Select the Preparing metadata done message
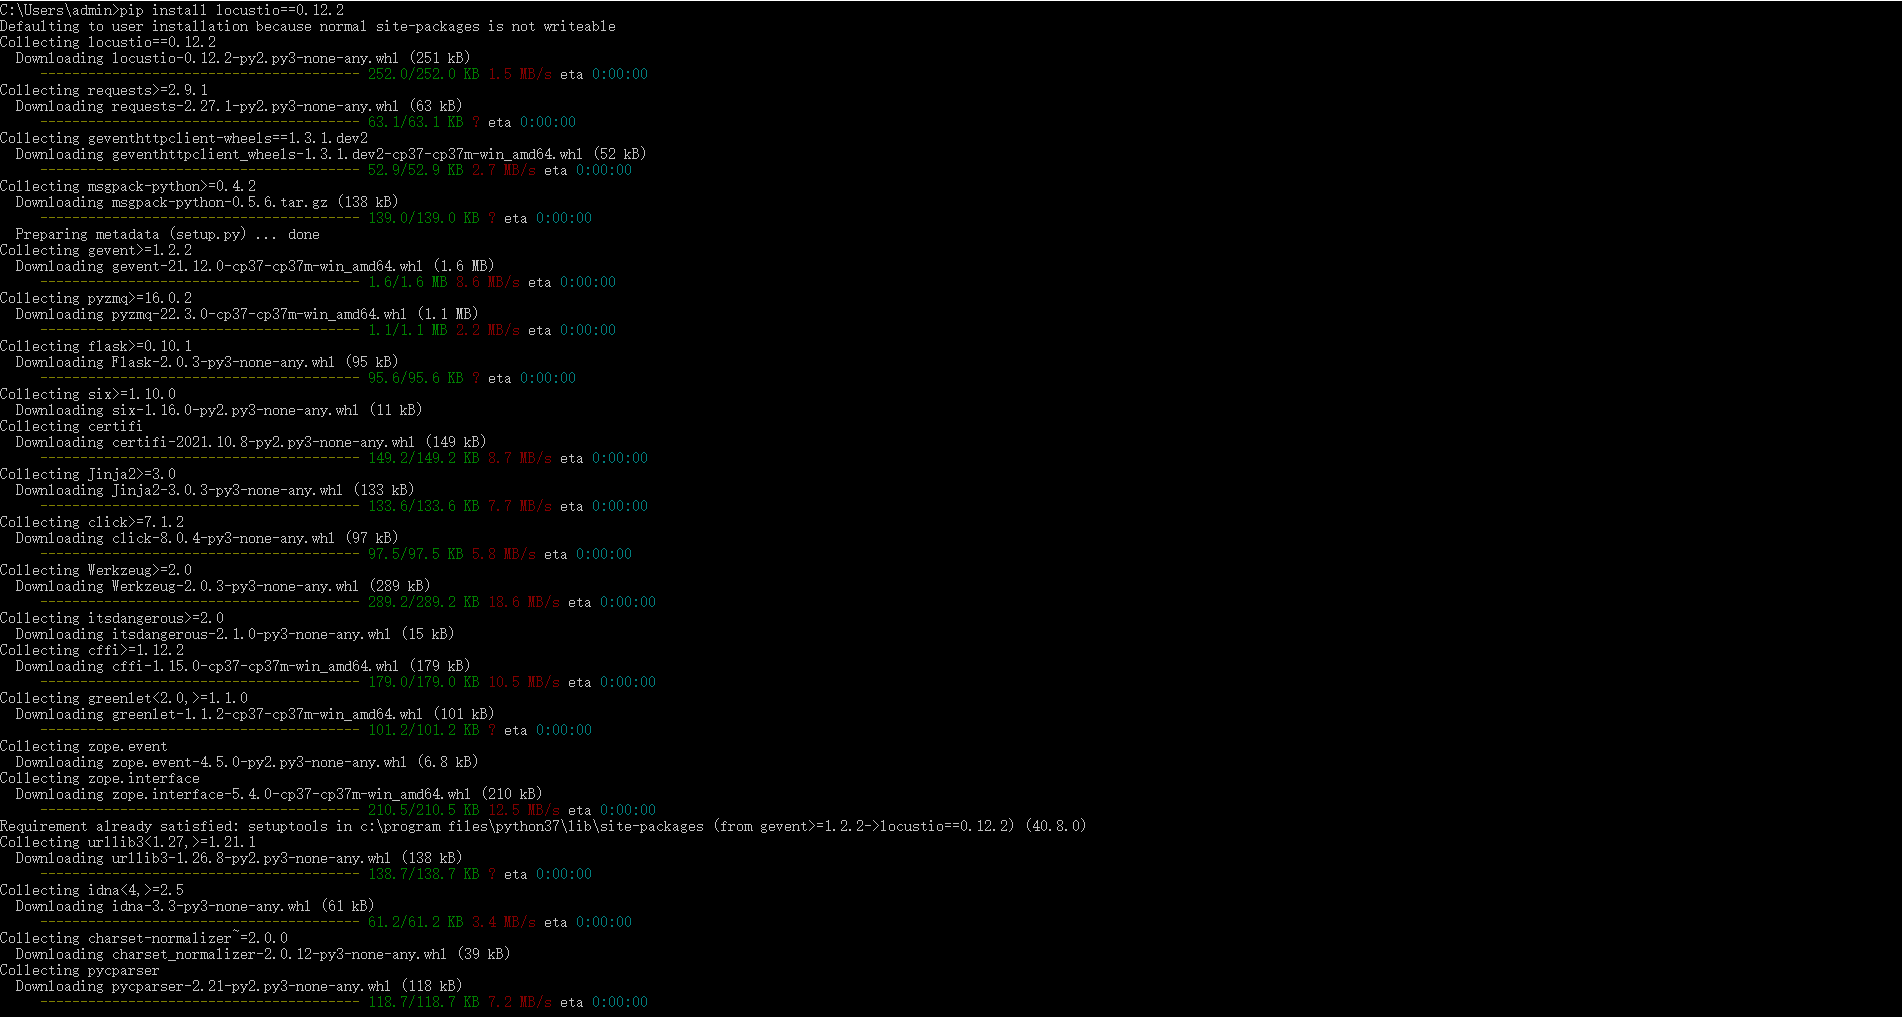The width and height of the screenshot is (1902, 1017). click(170, 234)
